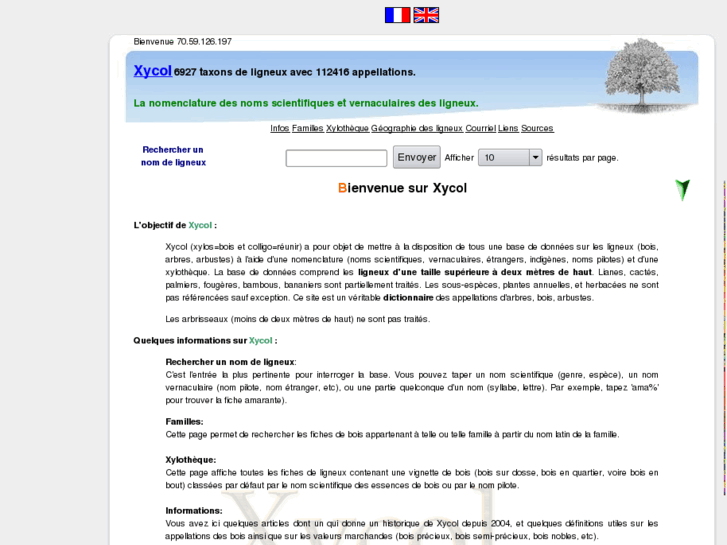Switch site language to French flag
This screenshot has height=545, width=727.
(x=397, y=15)
